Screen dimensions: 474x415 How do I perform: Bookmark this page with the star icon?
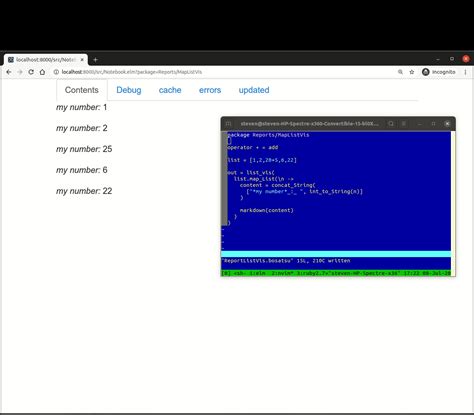(412, 72)
